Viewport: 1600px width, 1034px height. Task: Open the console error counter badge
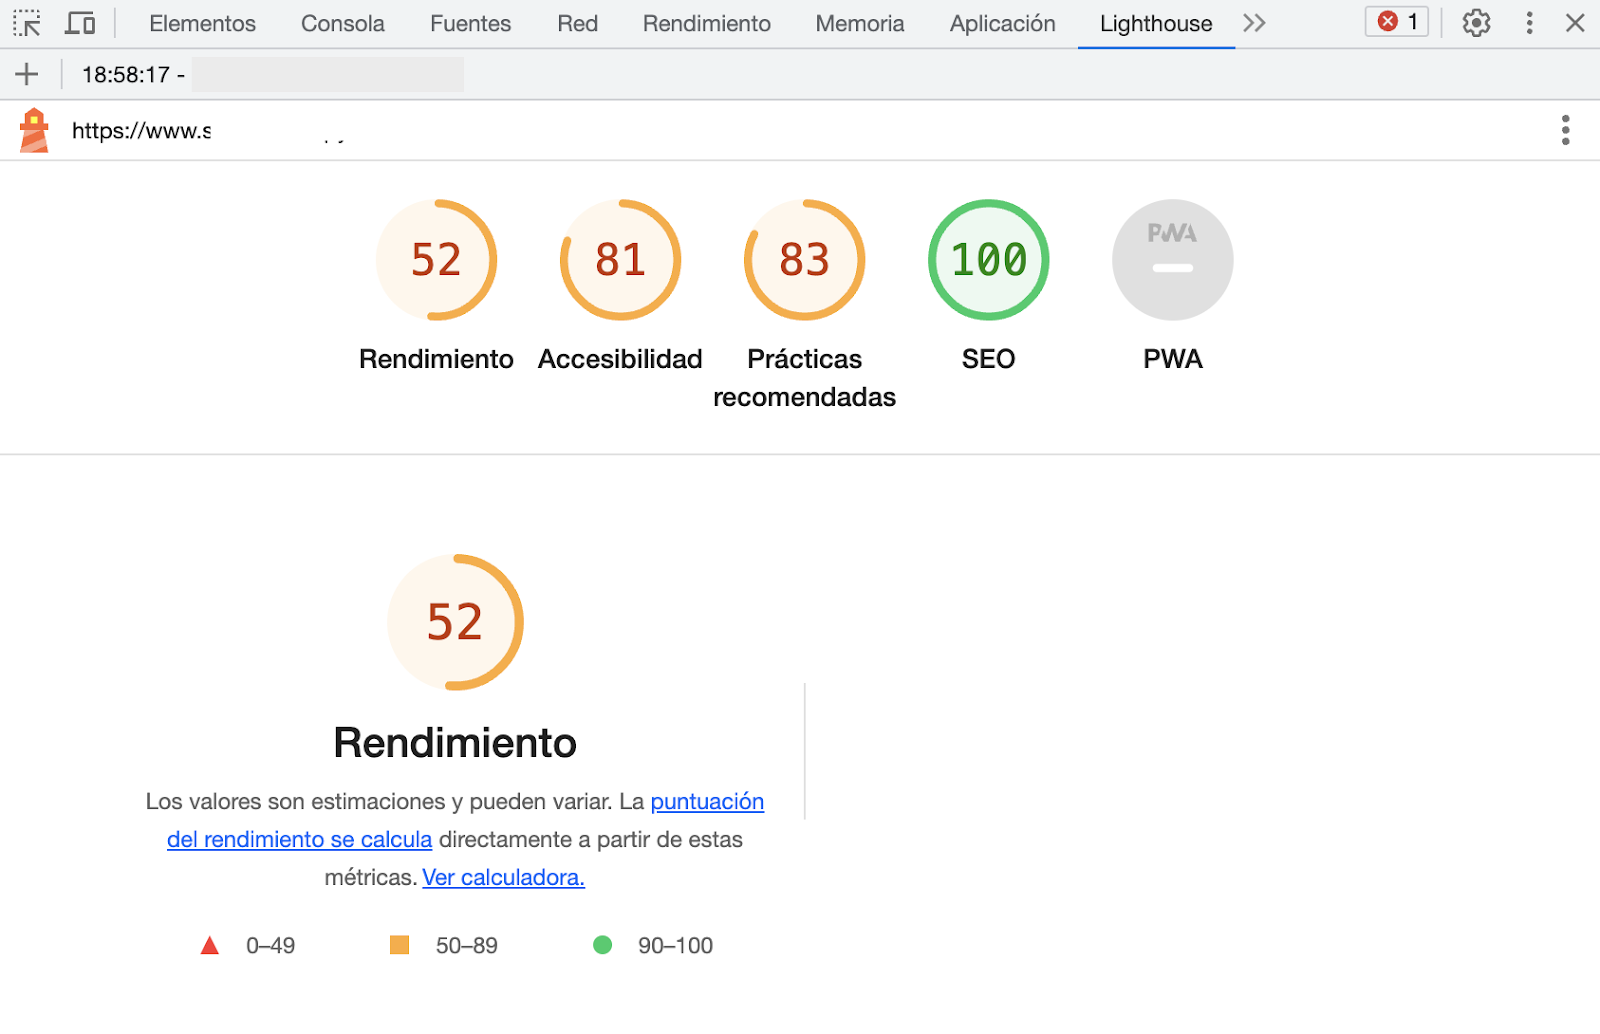tap(1396, 22)
